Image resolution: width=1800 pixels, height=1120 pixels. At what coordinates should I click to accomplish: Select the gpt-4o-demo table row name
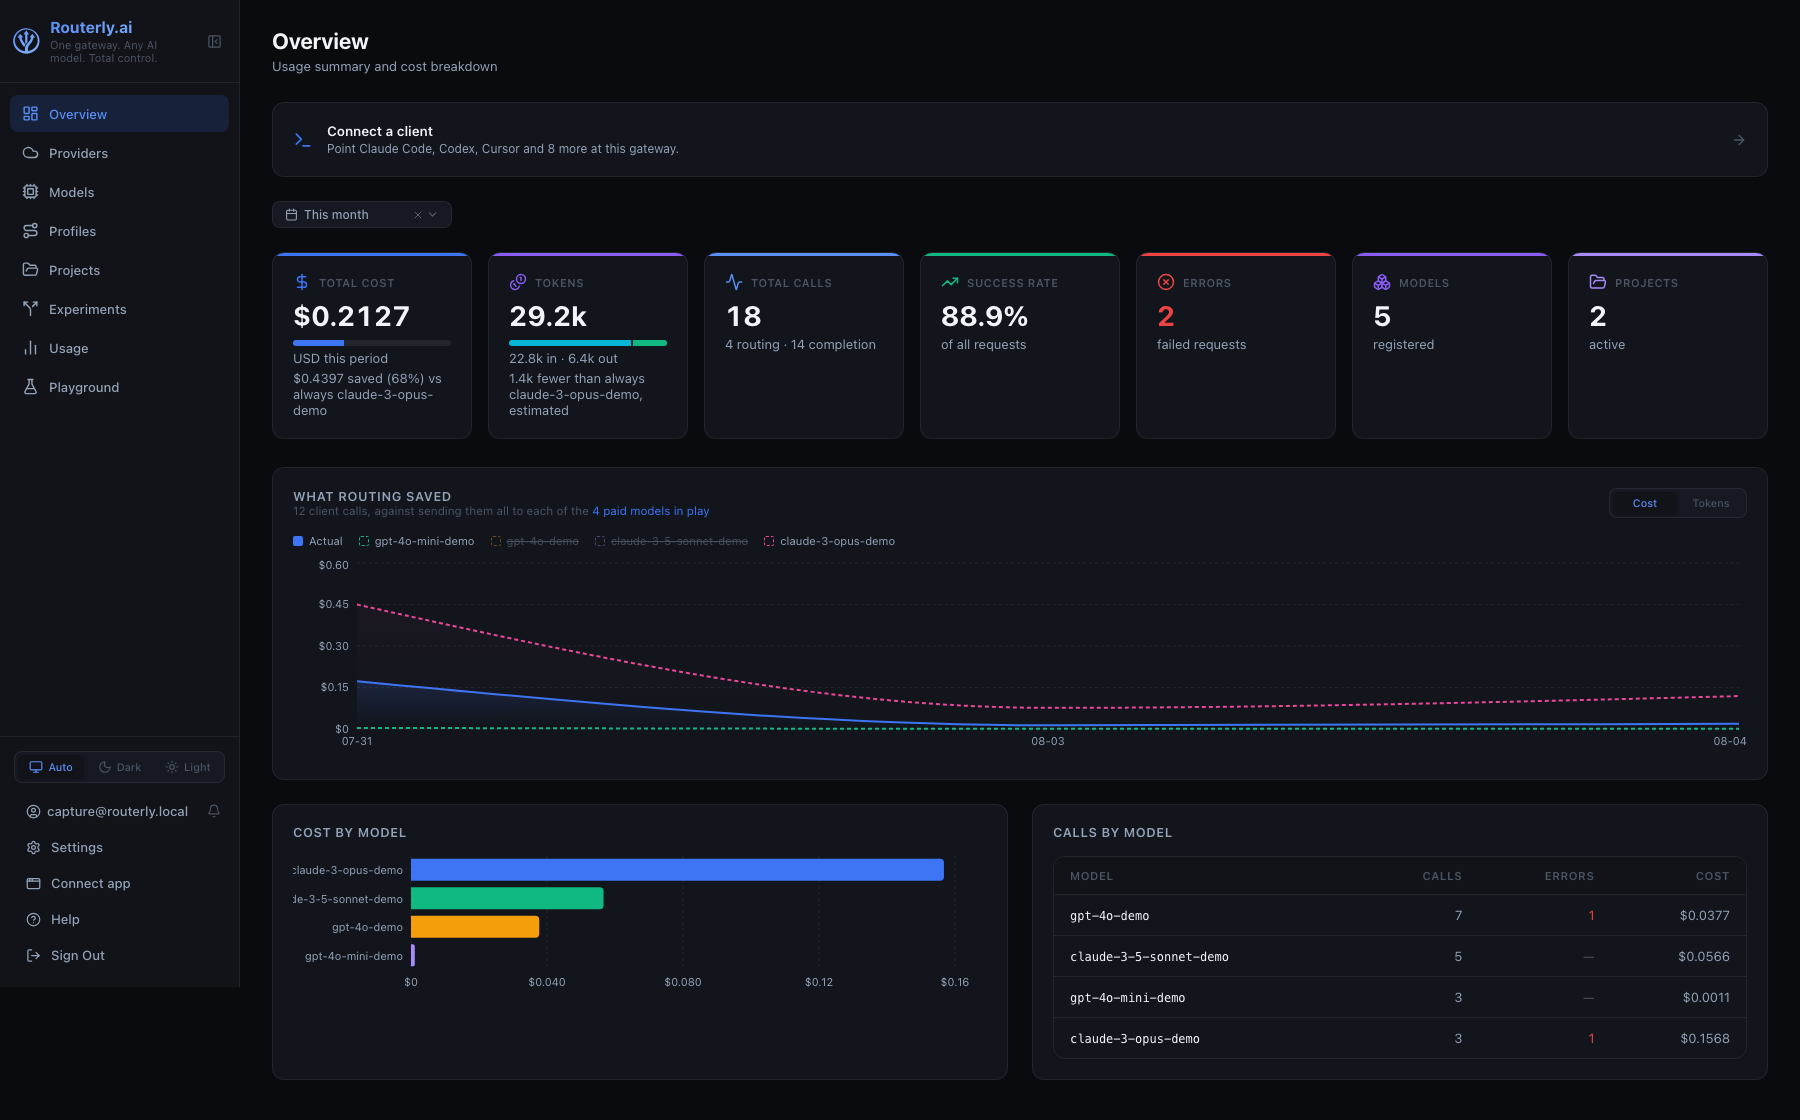click(x=1110, y=916)
